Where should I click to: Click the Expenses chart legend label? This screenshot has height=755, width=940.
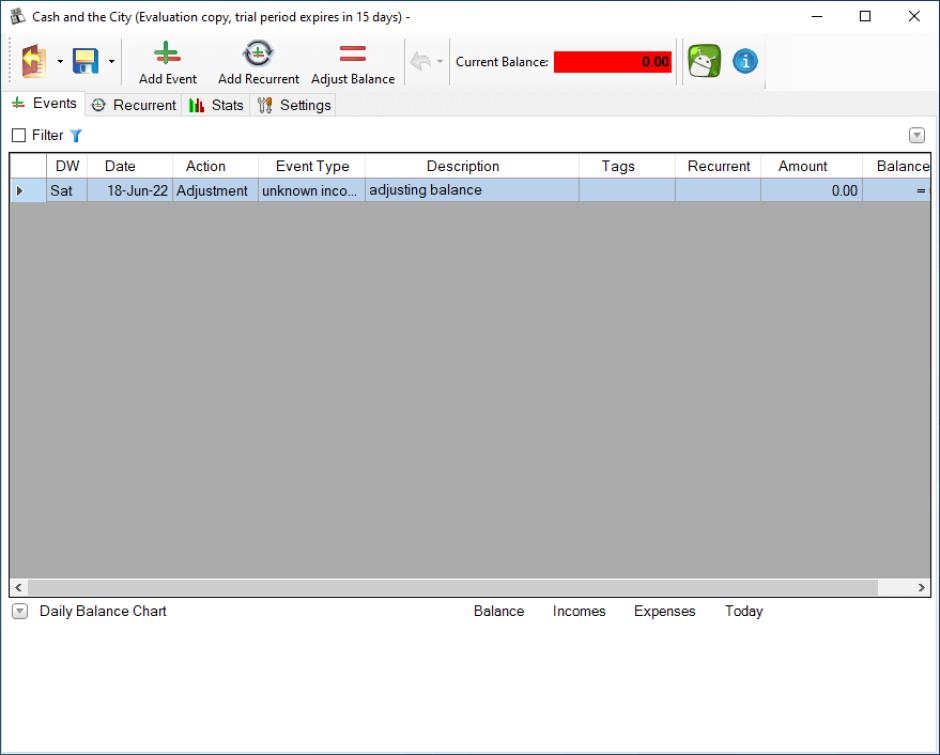click(x=665, y=611)
